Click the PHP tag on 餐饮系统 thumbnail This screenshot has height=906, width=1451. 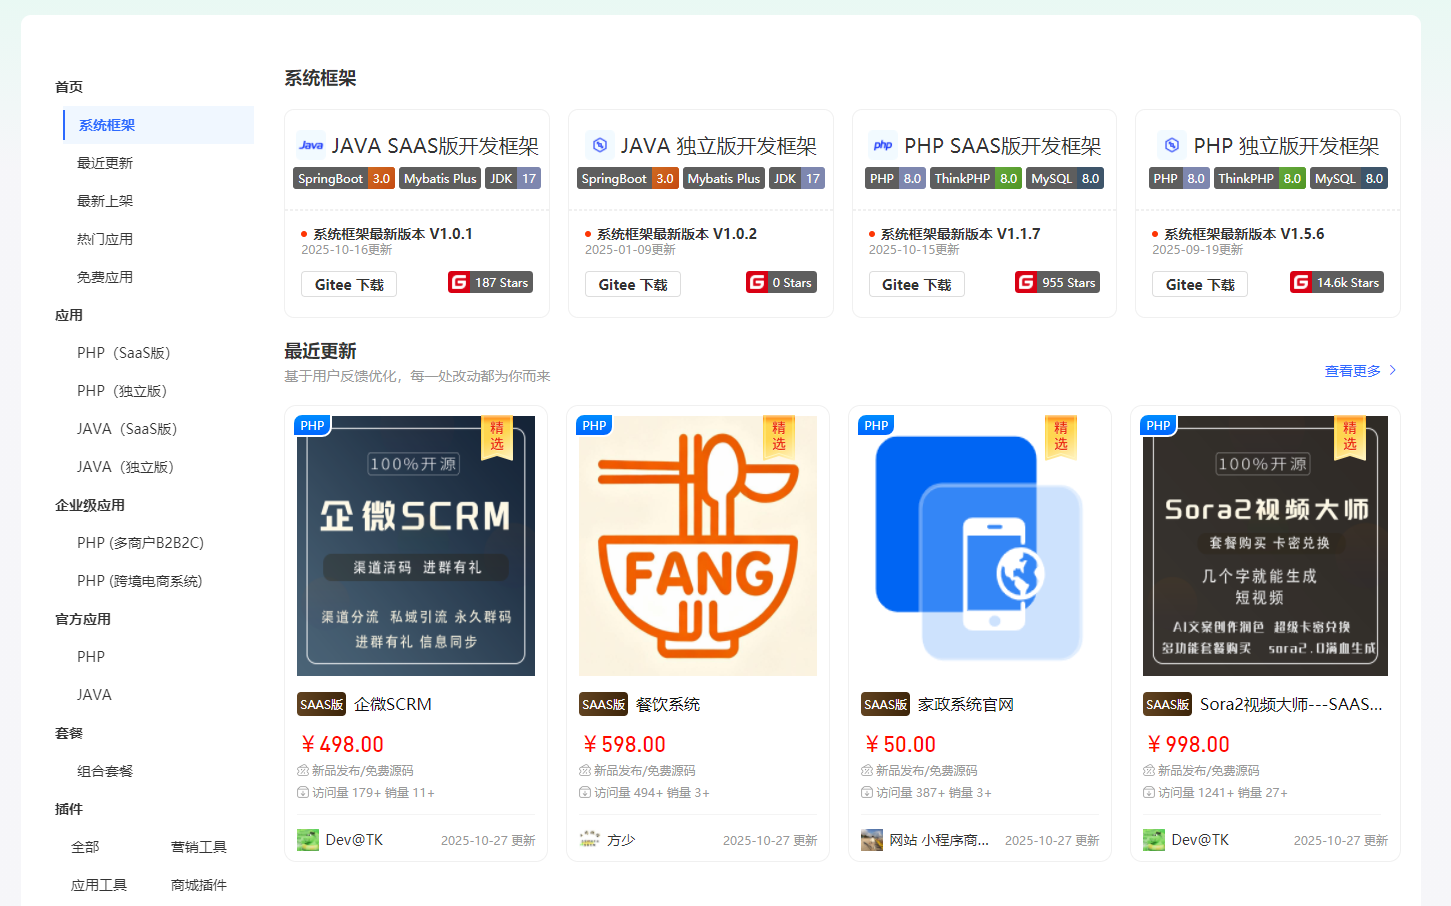click(594, 425)
